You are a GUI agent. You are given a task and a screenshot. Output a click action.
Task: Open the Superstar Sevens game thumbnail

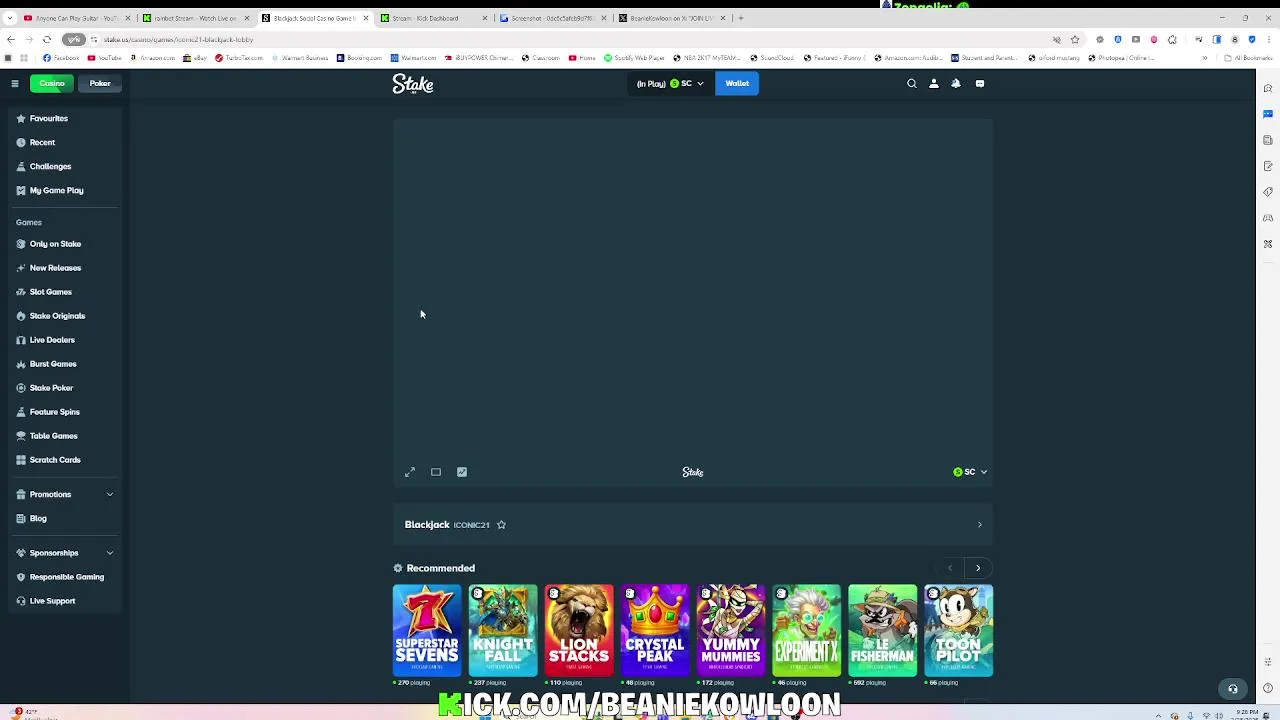[427, 631]
